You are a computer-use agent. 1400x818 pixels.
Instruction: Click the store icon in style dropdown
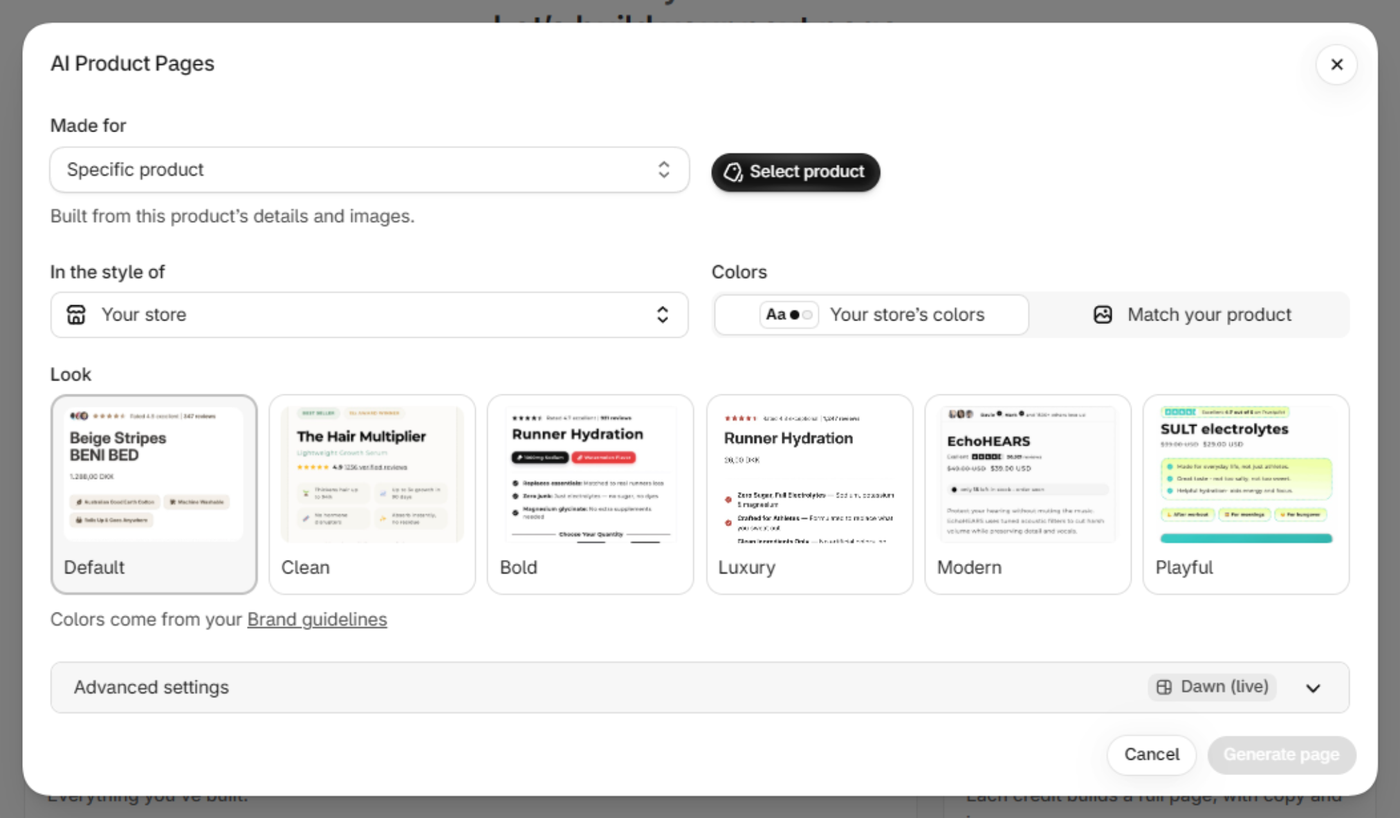76,315
